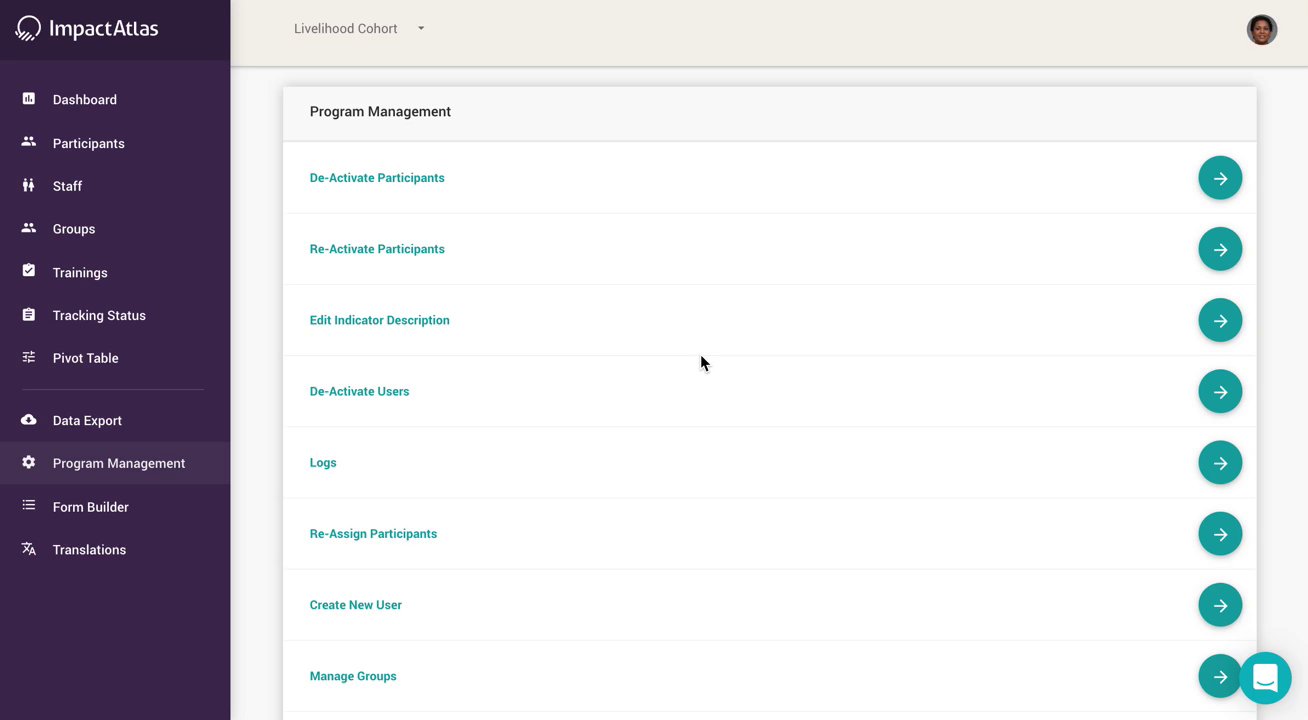Go to Data Export in the sidebar
Image resolution: width=1308 pixels, height=720 pixels.
[x=115, y=421]
